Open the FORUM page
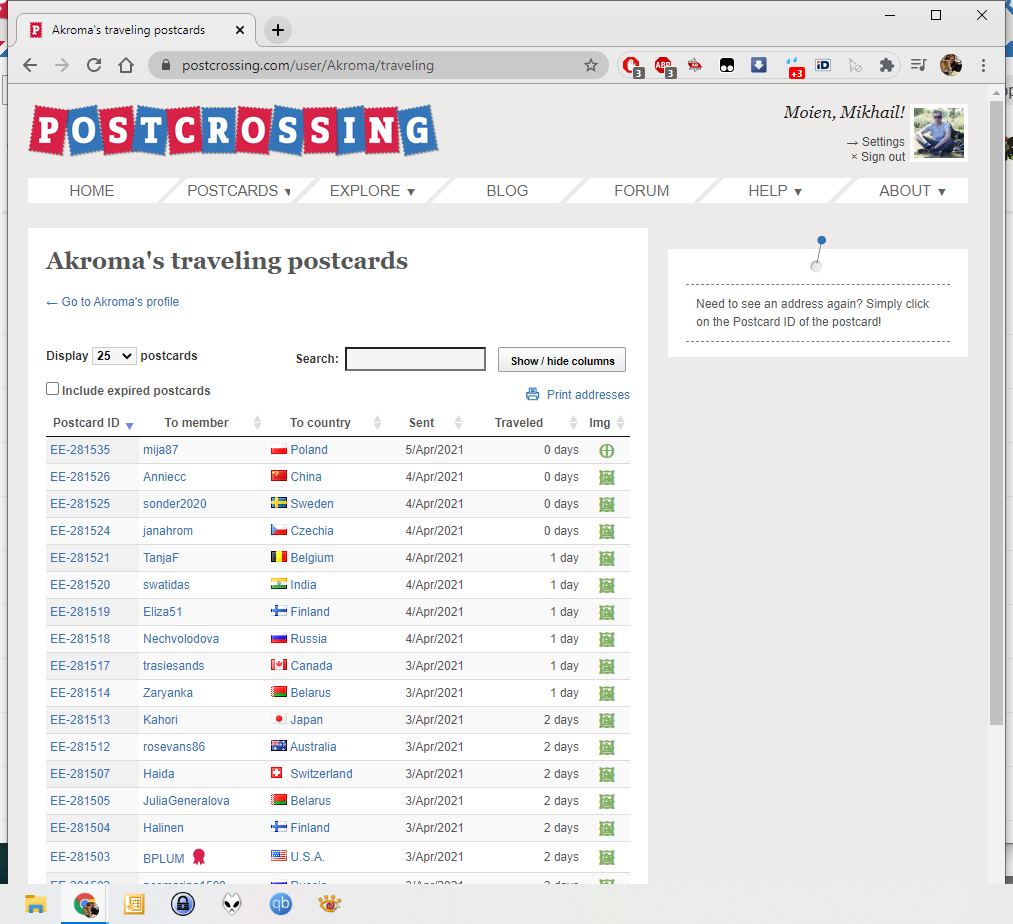Viewport: 1013px width, 924px height. click(642, 191)
